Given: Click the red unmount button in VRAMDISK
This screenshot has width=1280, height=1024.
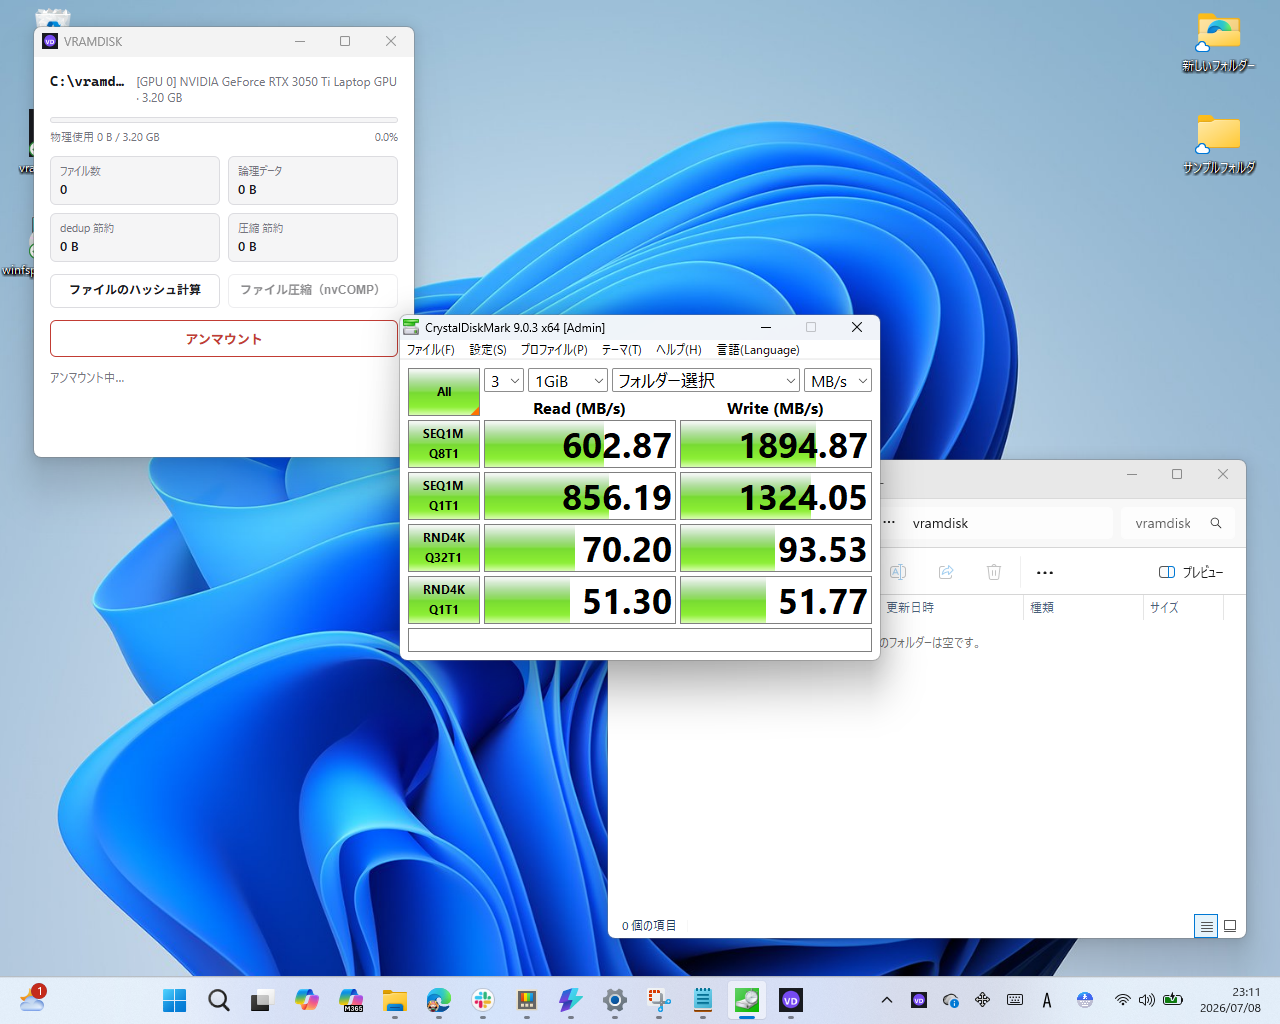Looking at the screenshot, I should point(224,339).
